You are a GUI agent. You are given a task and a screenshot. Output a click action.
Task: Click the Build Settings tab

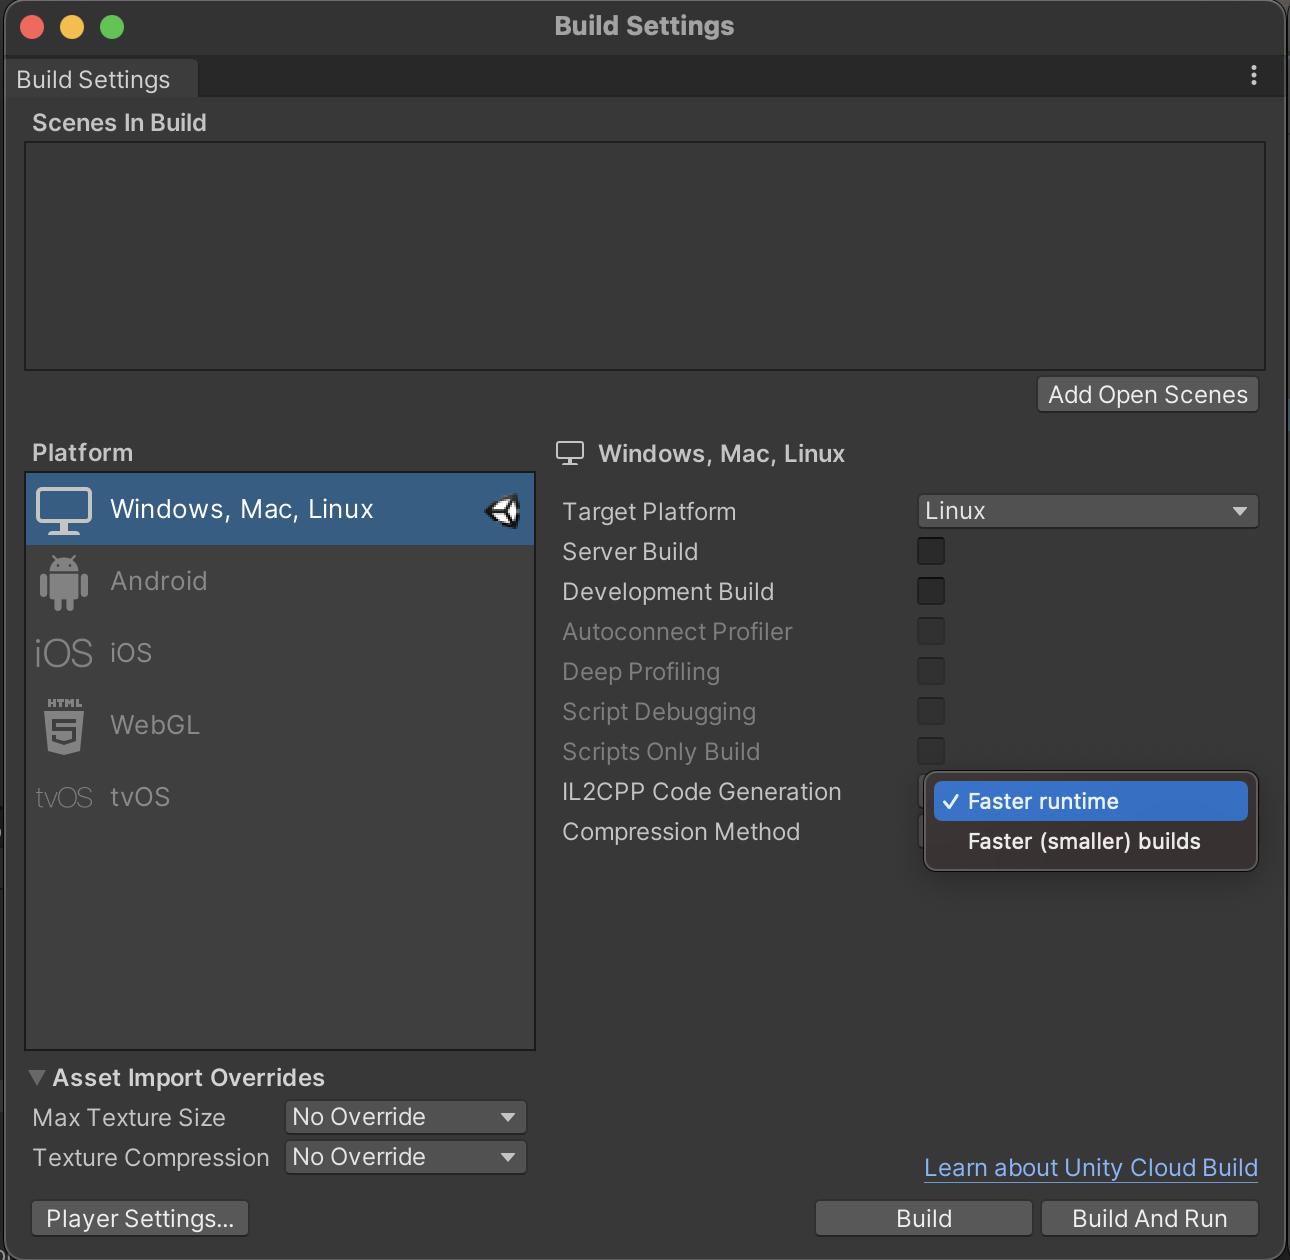94,80
